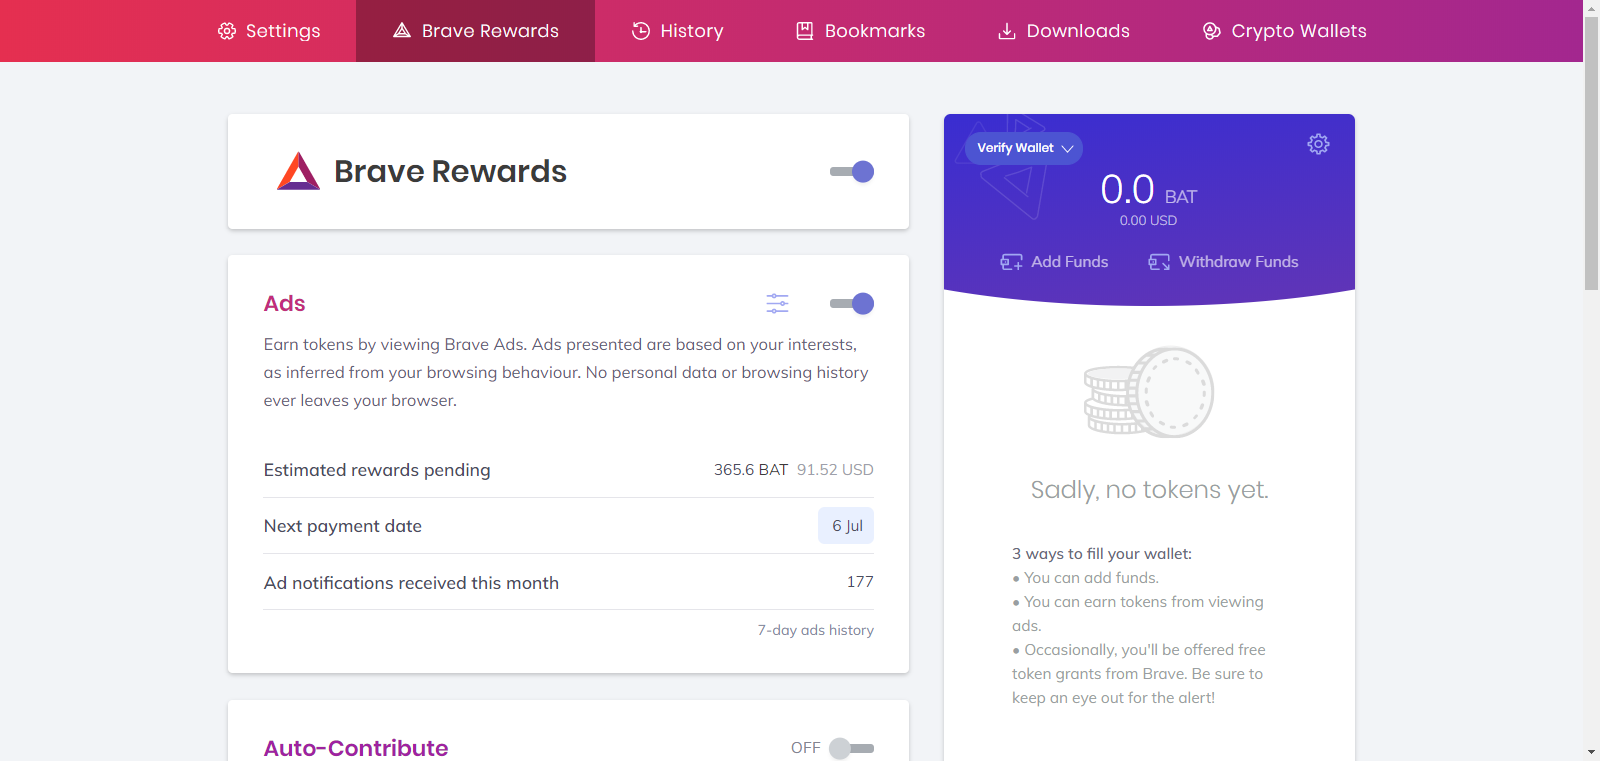Open the 7-day ads history link
This screenshot has width=1600, height=761.
(815, 630)
